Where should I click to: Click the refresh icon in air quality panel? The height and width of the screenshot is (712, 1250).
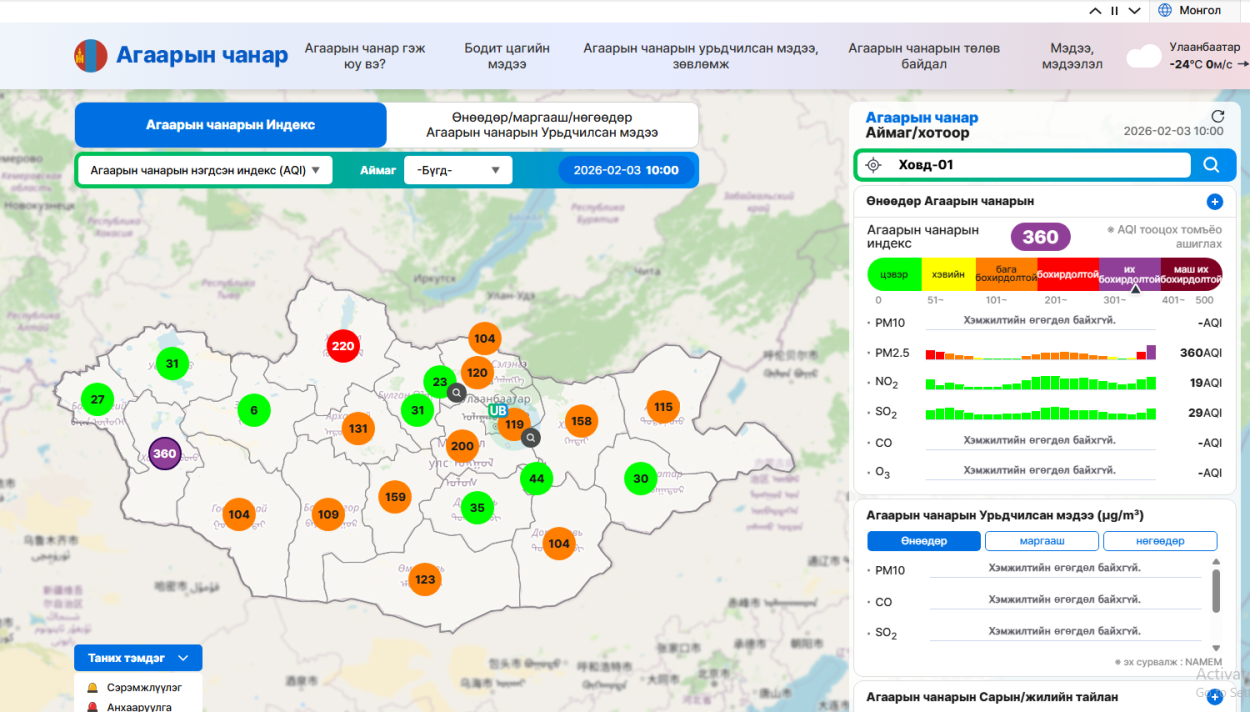(1217, 117)
